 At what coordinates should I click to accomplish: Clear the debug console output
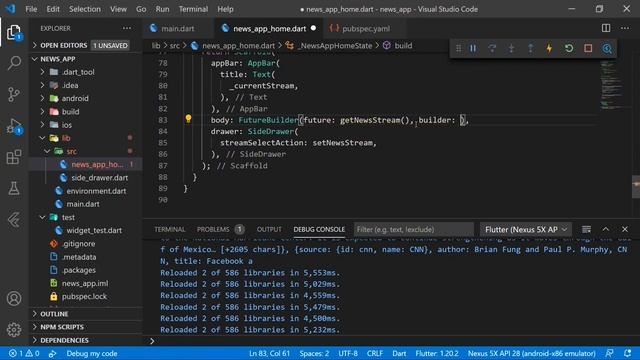(586, 229)
